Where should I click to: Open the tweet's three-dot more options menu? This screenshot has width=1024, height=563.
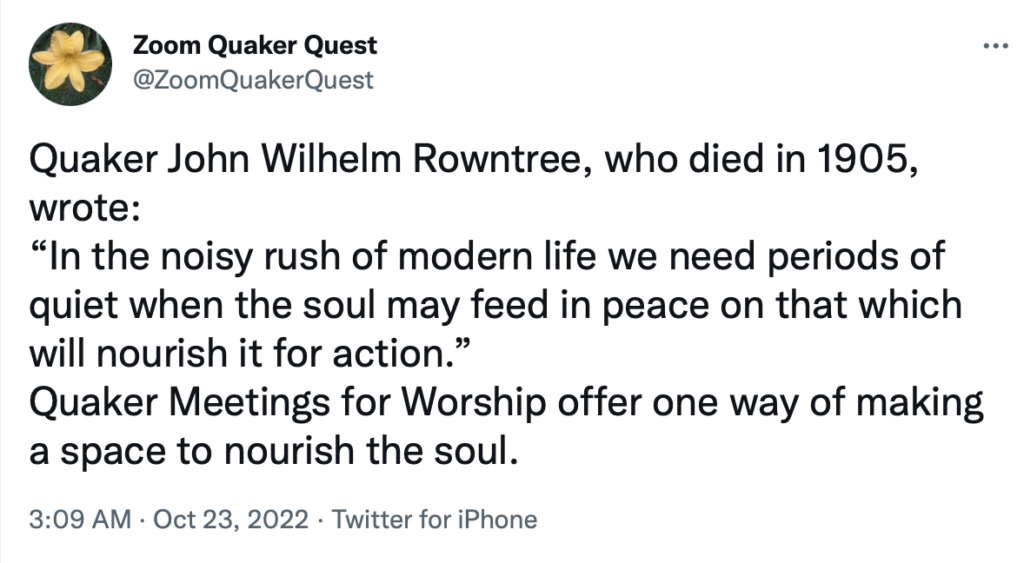point(995,47)
